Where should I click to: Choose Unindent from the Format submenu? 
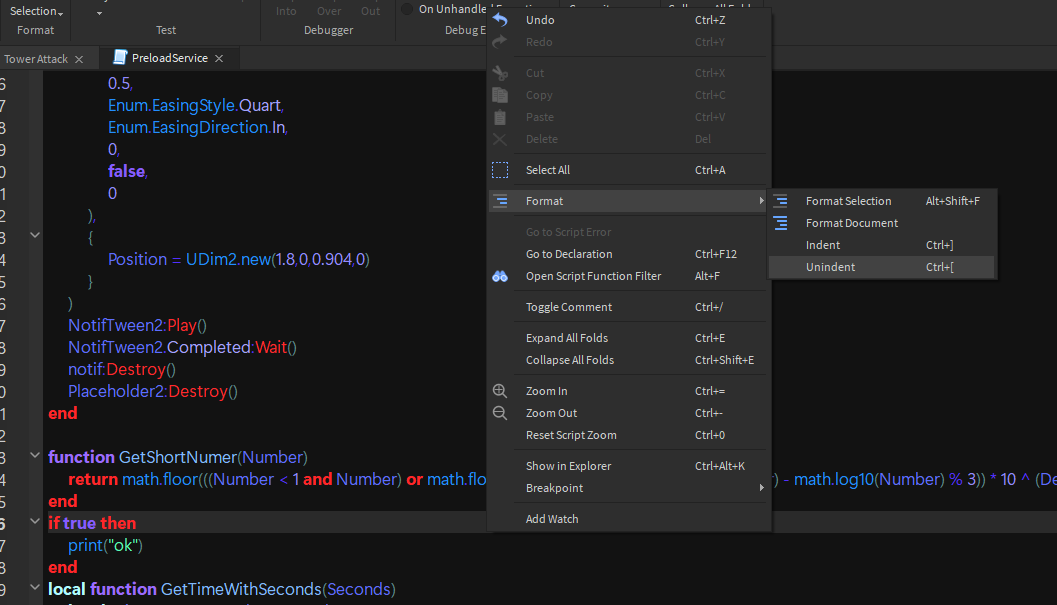tap(831, 267)
